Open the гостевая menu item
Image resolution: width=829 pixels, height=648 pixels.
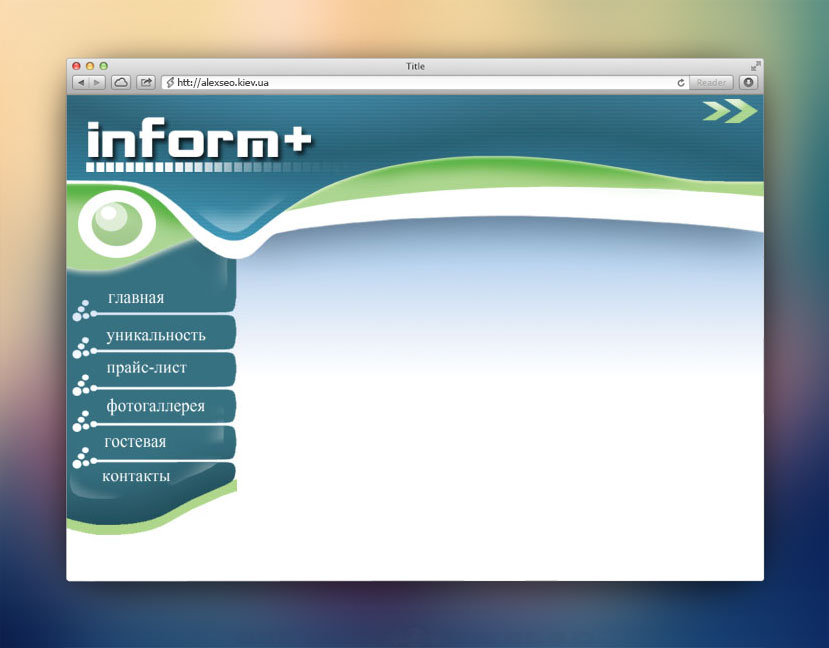(x=135, y=441)
